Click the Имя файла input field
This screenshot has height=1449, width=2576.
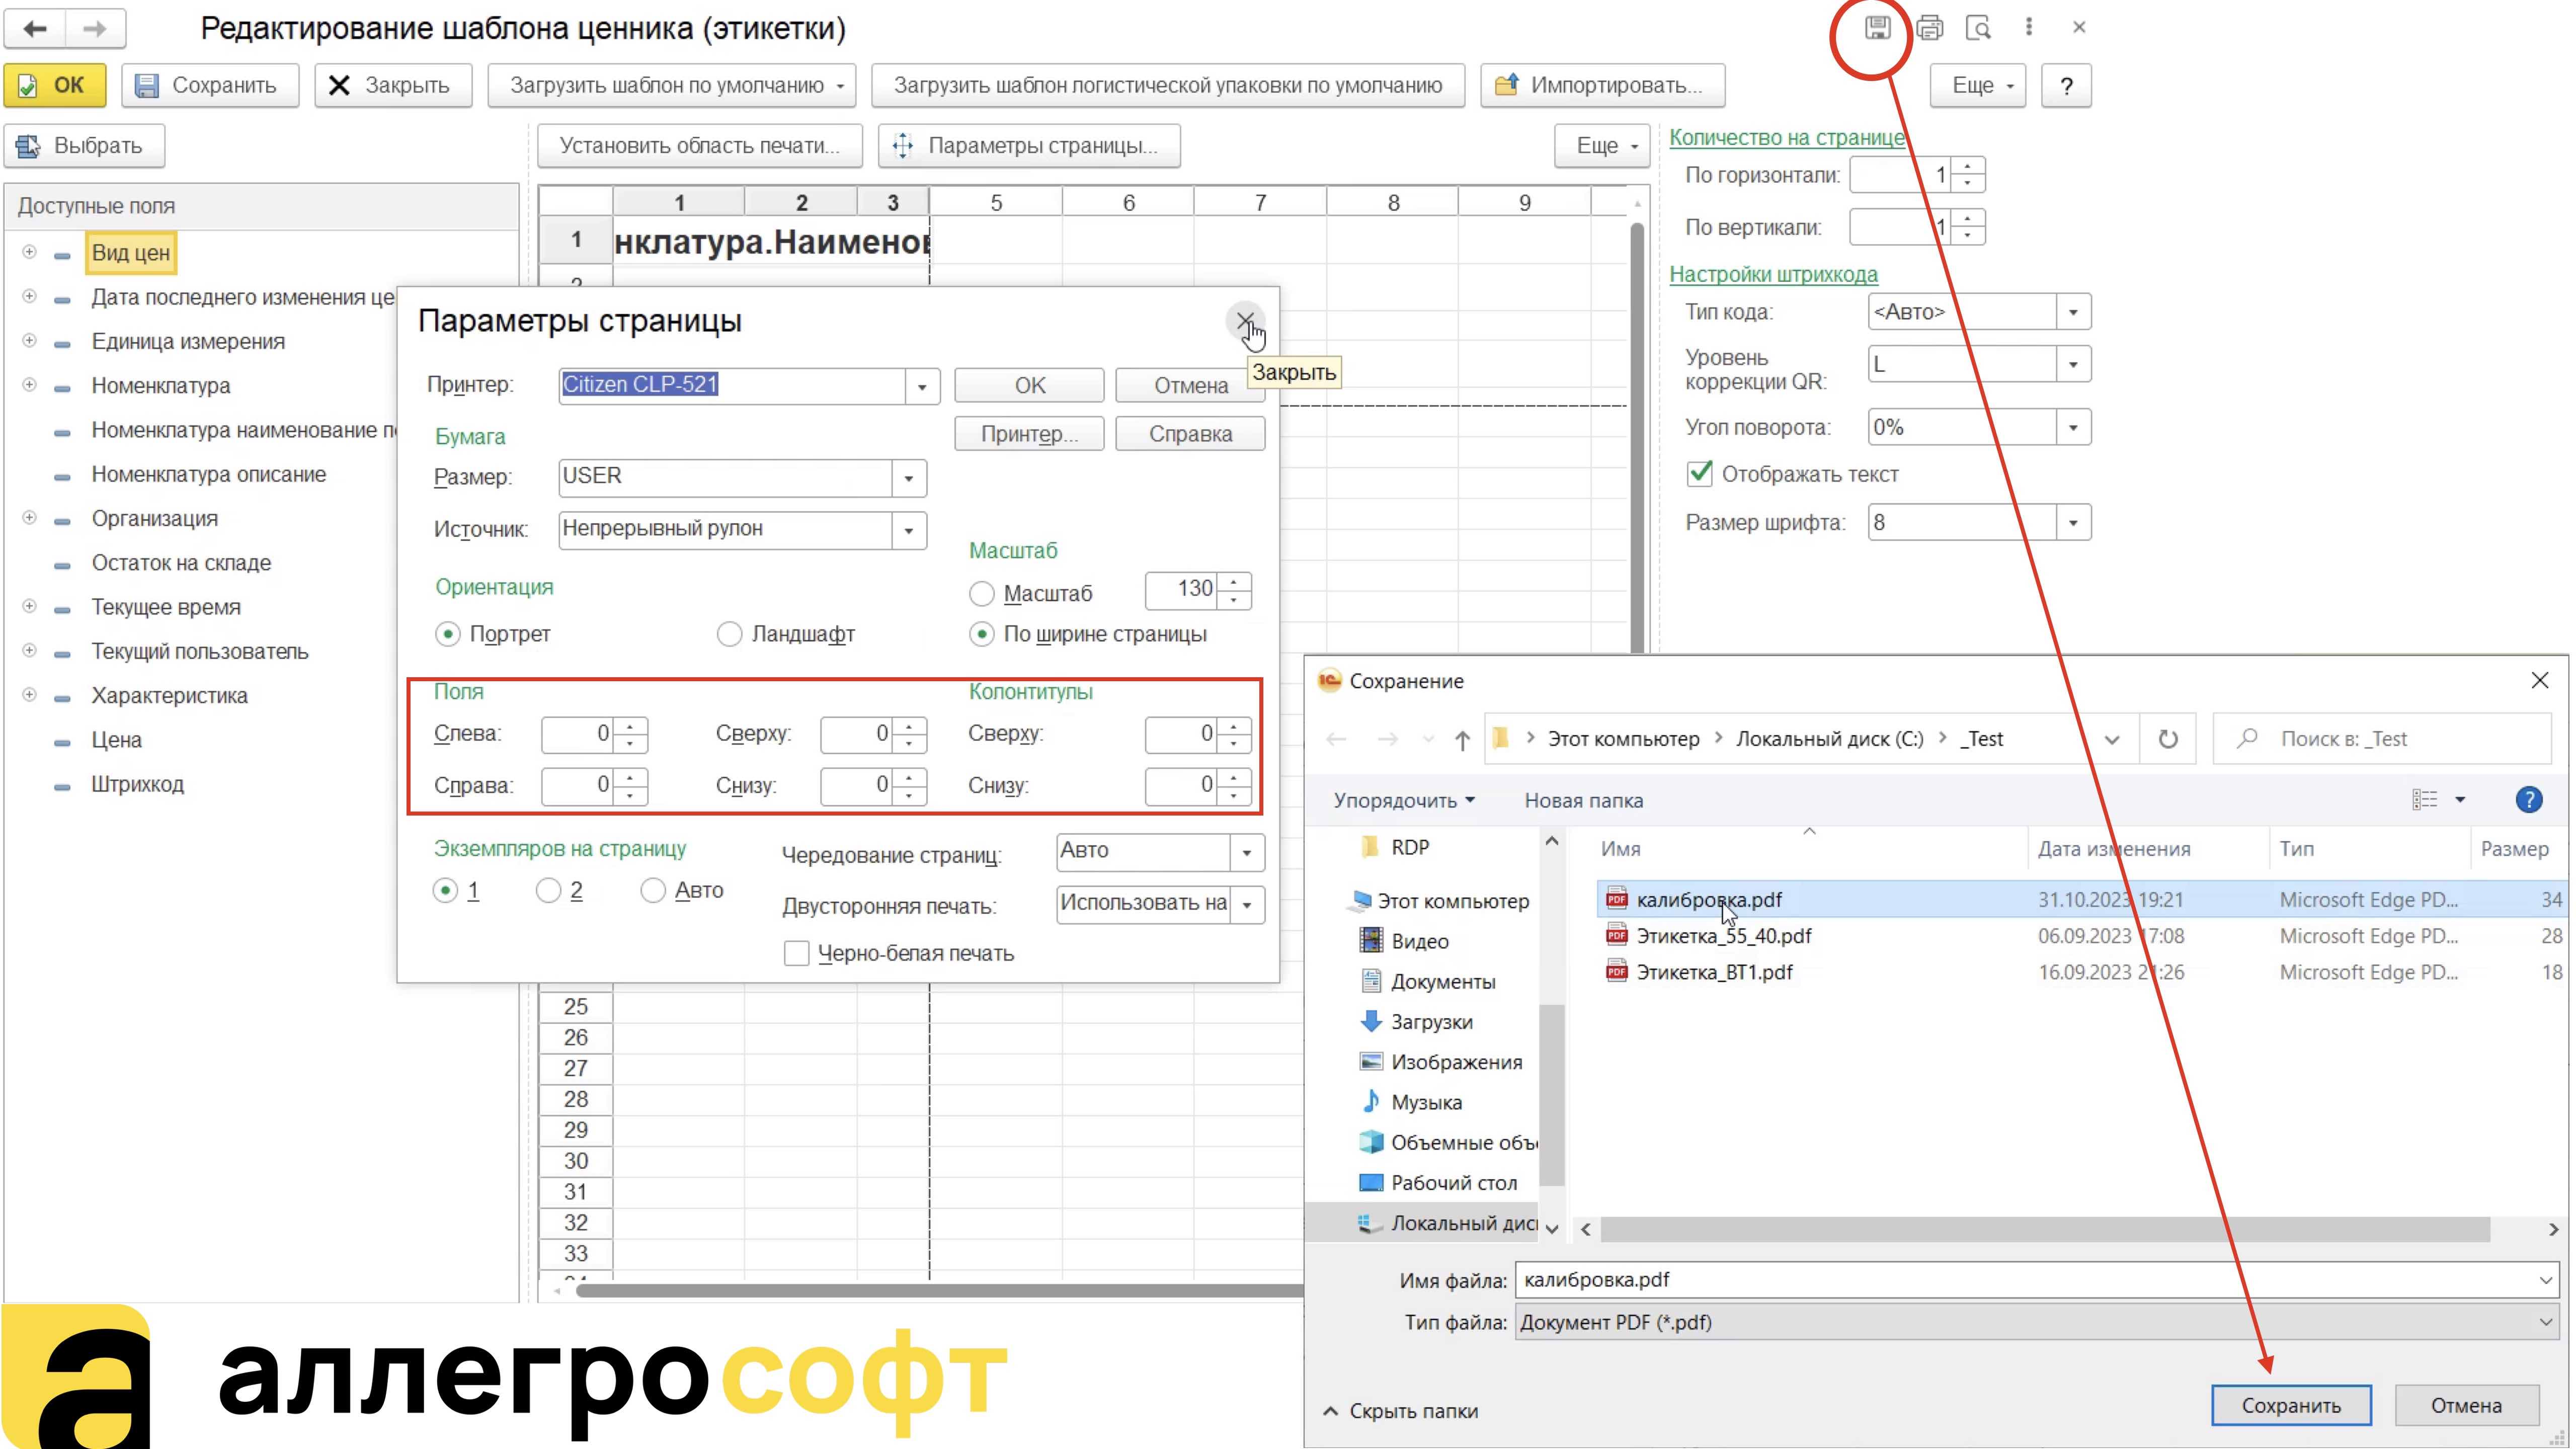pos(2036,1279)
